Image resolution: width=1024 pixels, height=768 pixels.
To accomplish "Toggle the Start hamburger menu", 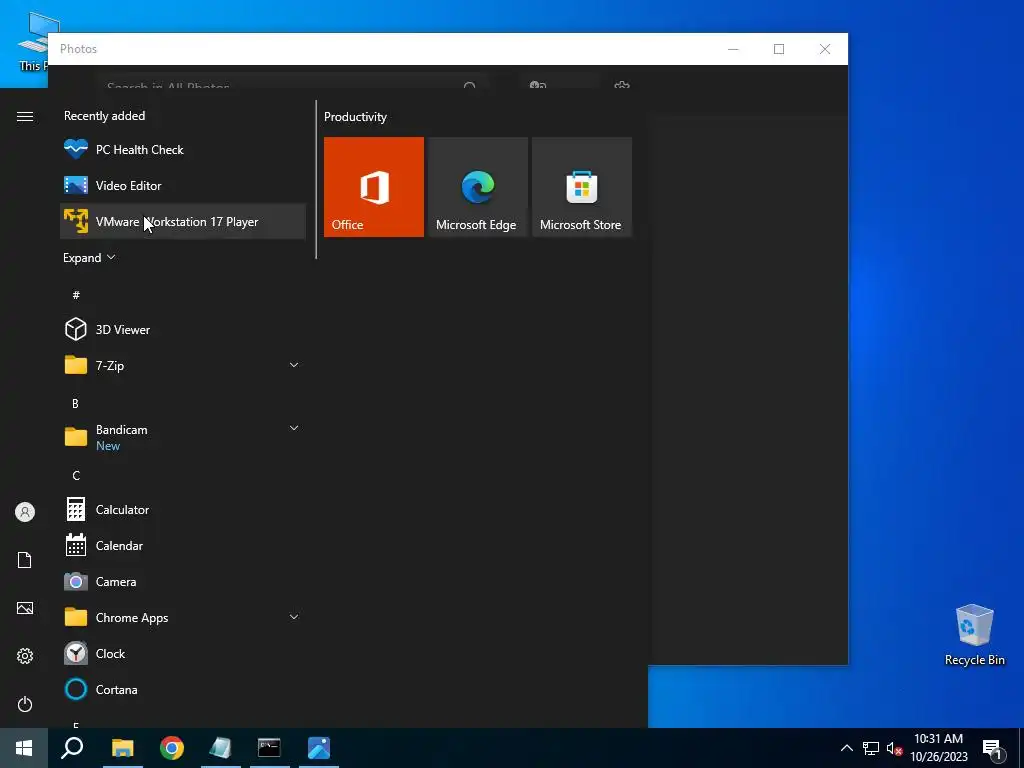I will 25,116.
